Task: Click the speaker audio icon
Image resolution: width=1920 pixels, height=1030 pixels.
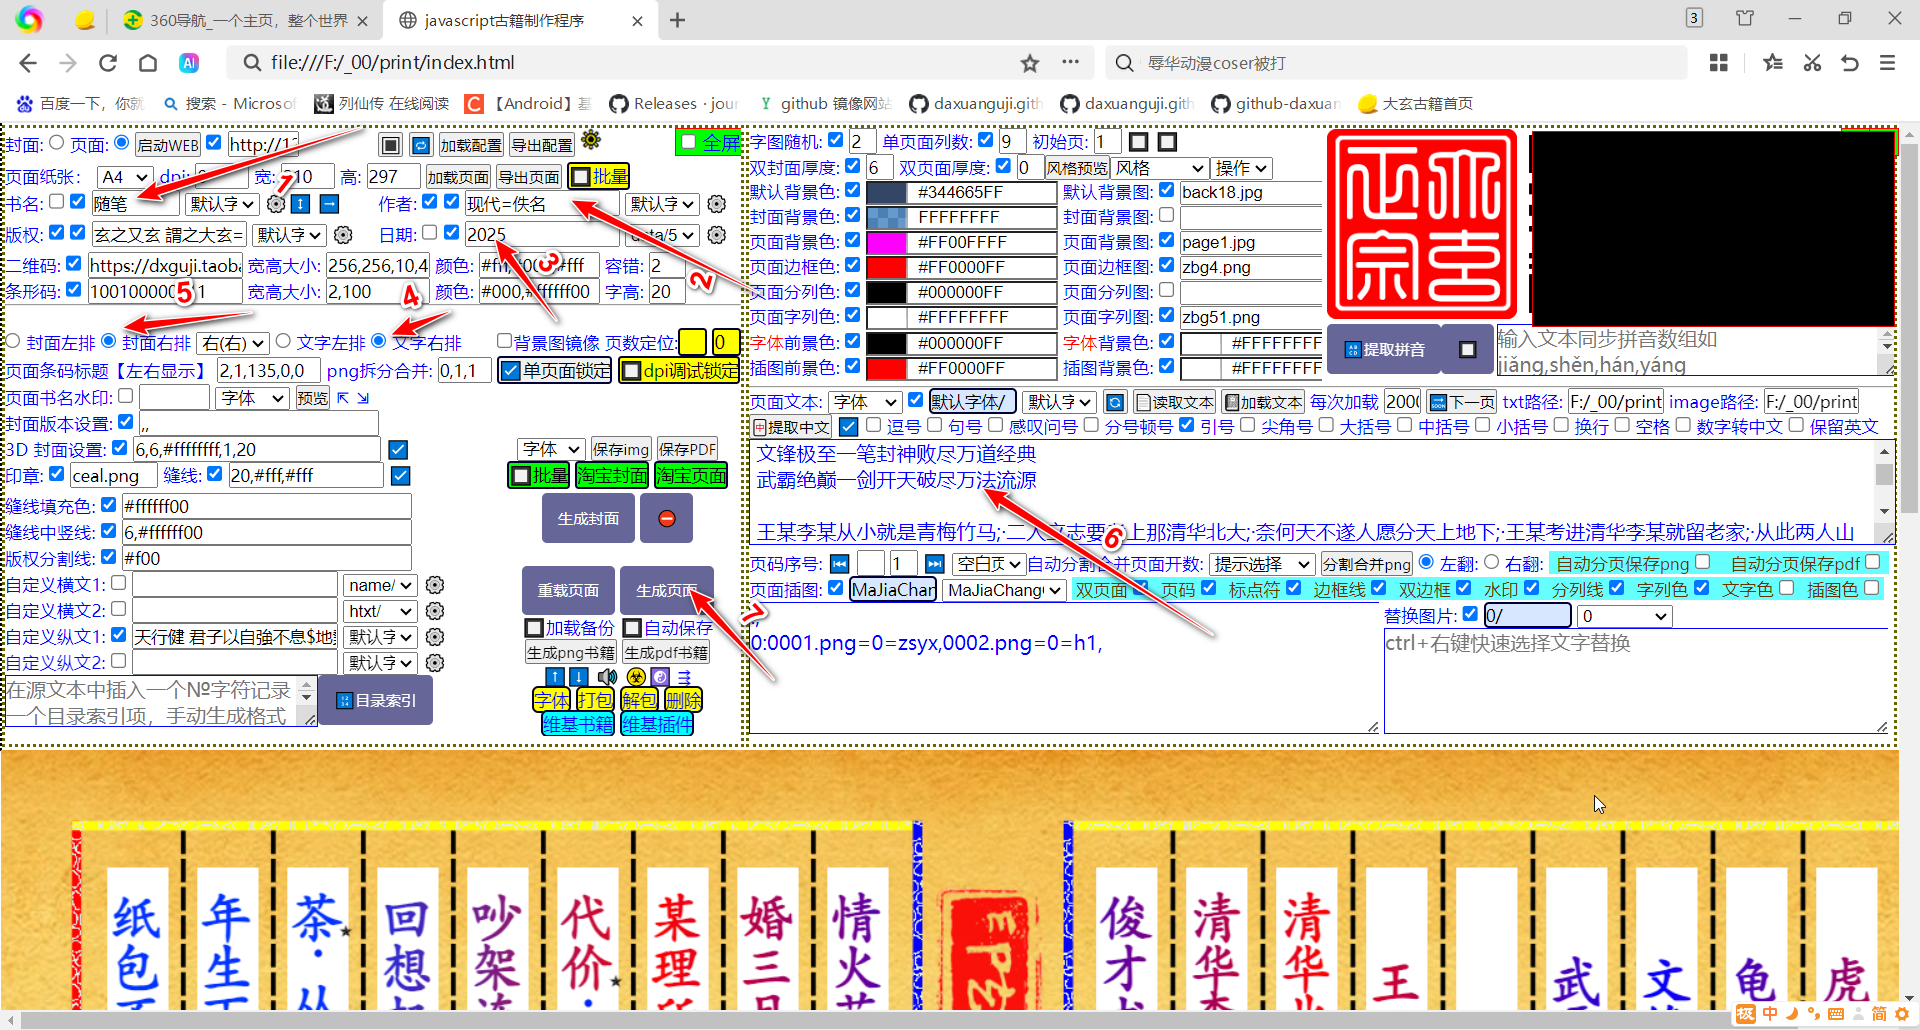Action: [607, 676]
